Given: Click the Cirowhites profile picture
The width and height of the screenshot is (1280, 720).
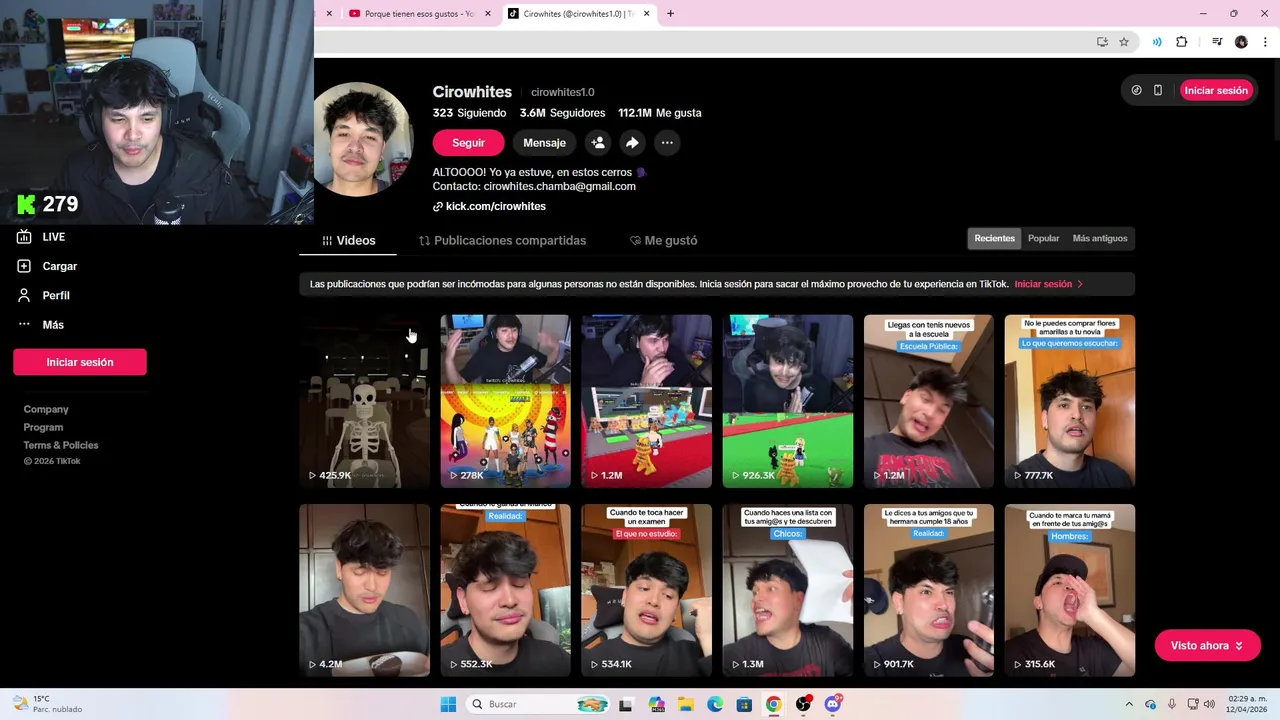Looking at the screenshot, I should click(x=362, y=140).
